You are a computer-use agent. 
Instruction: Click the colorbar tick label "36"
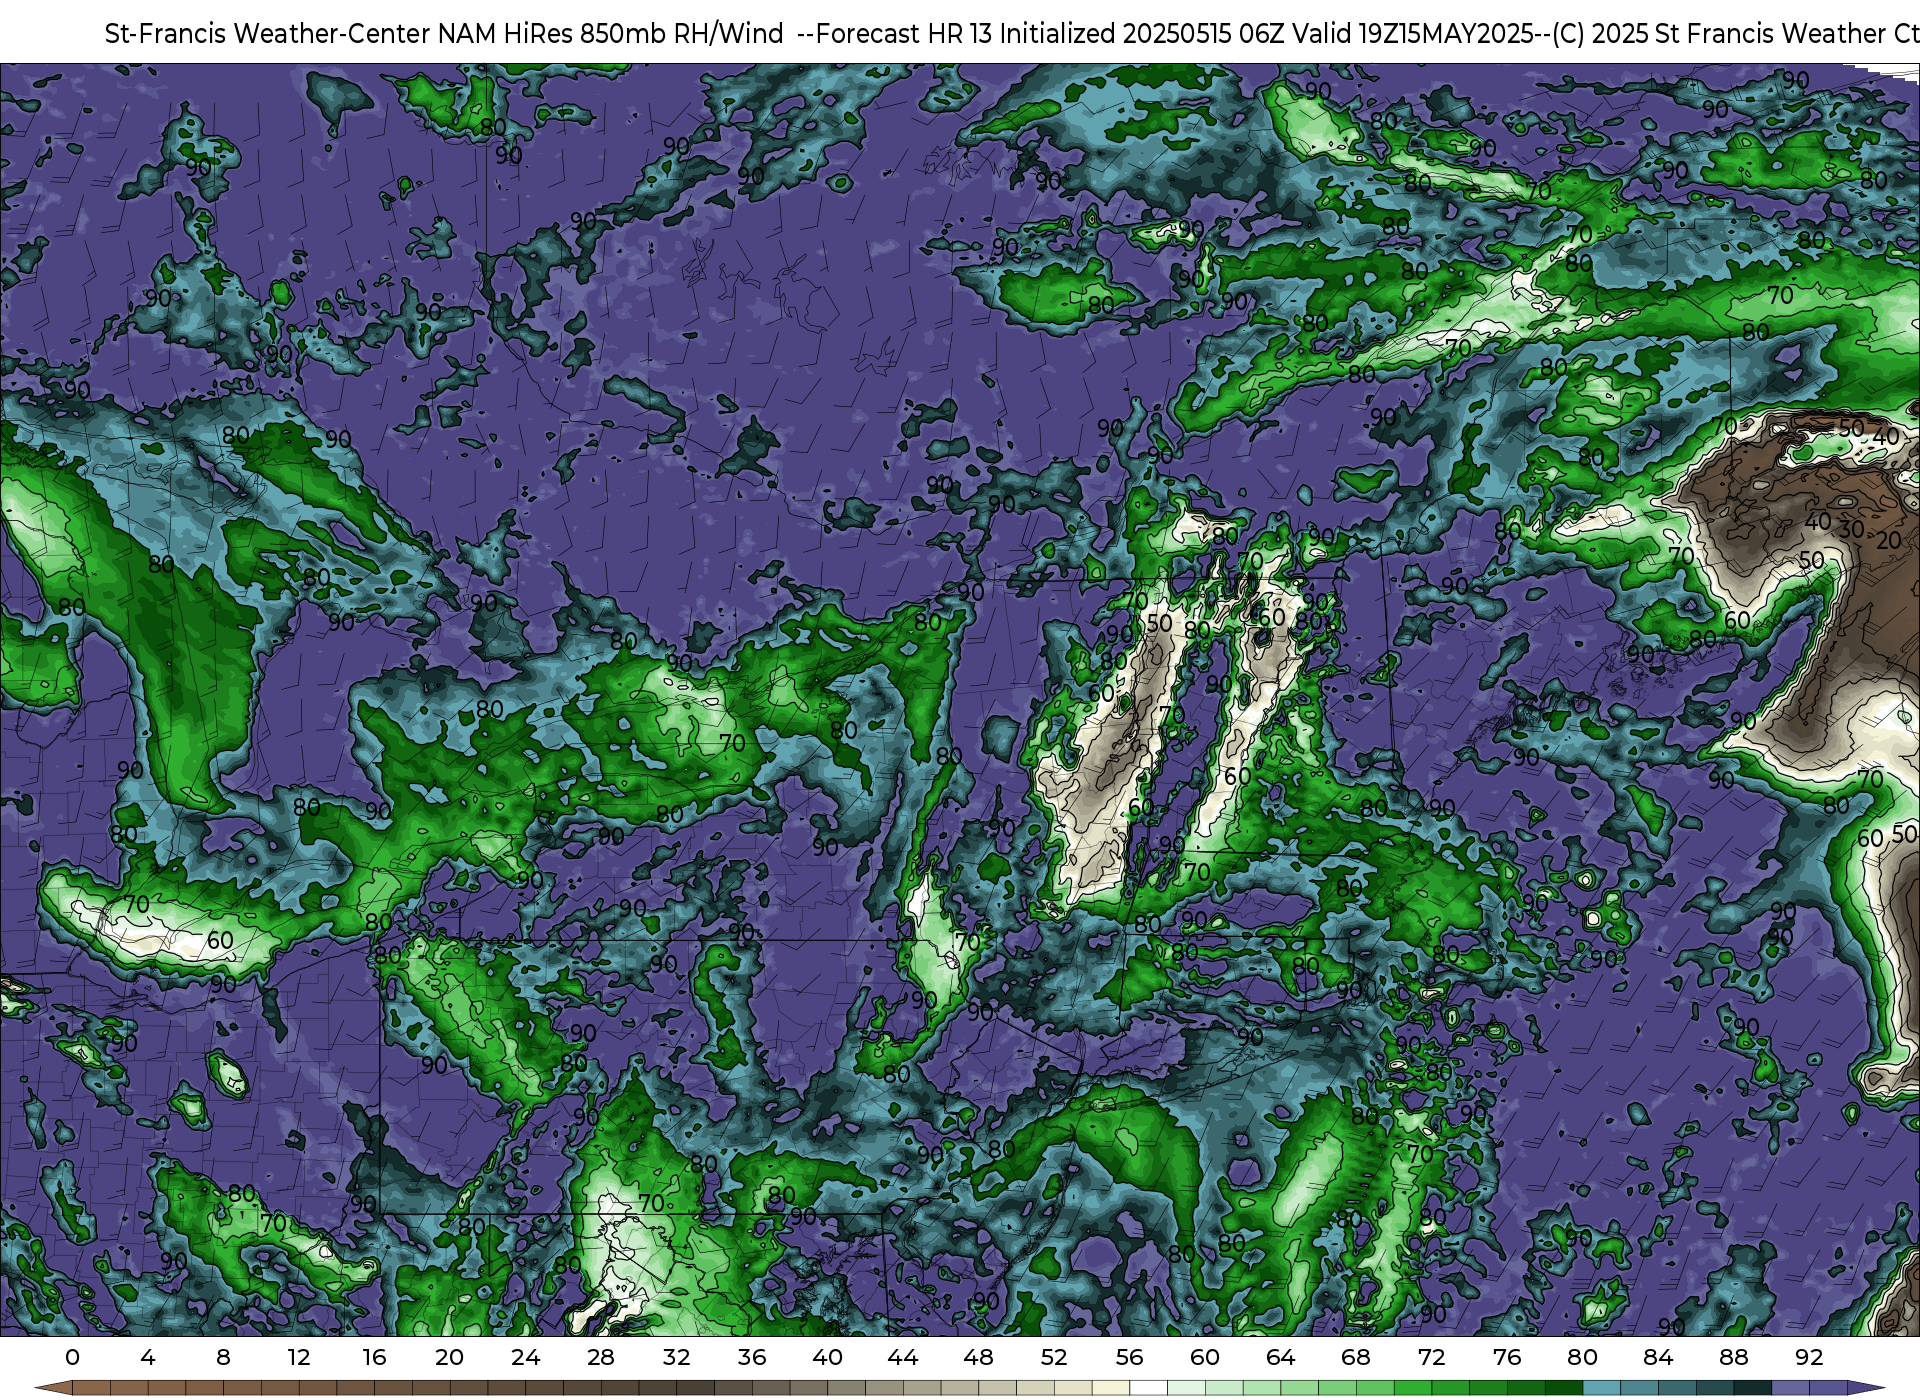752,1357
